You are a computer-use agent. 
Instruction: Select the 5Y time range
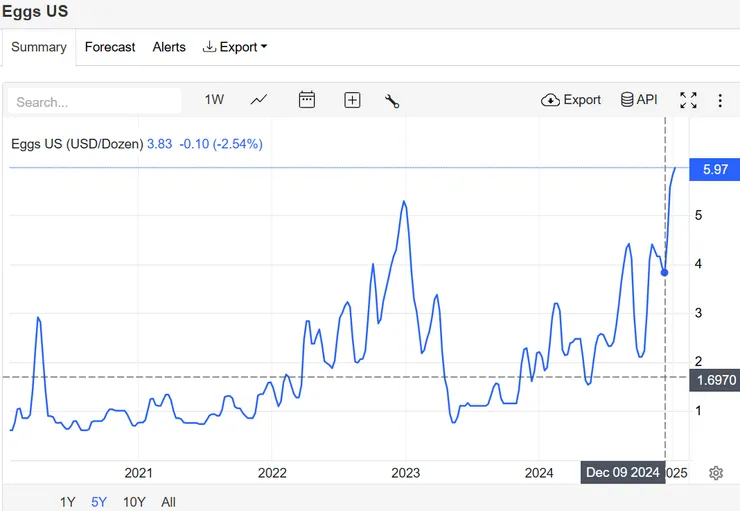point(98,502)
